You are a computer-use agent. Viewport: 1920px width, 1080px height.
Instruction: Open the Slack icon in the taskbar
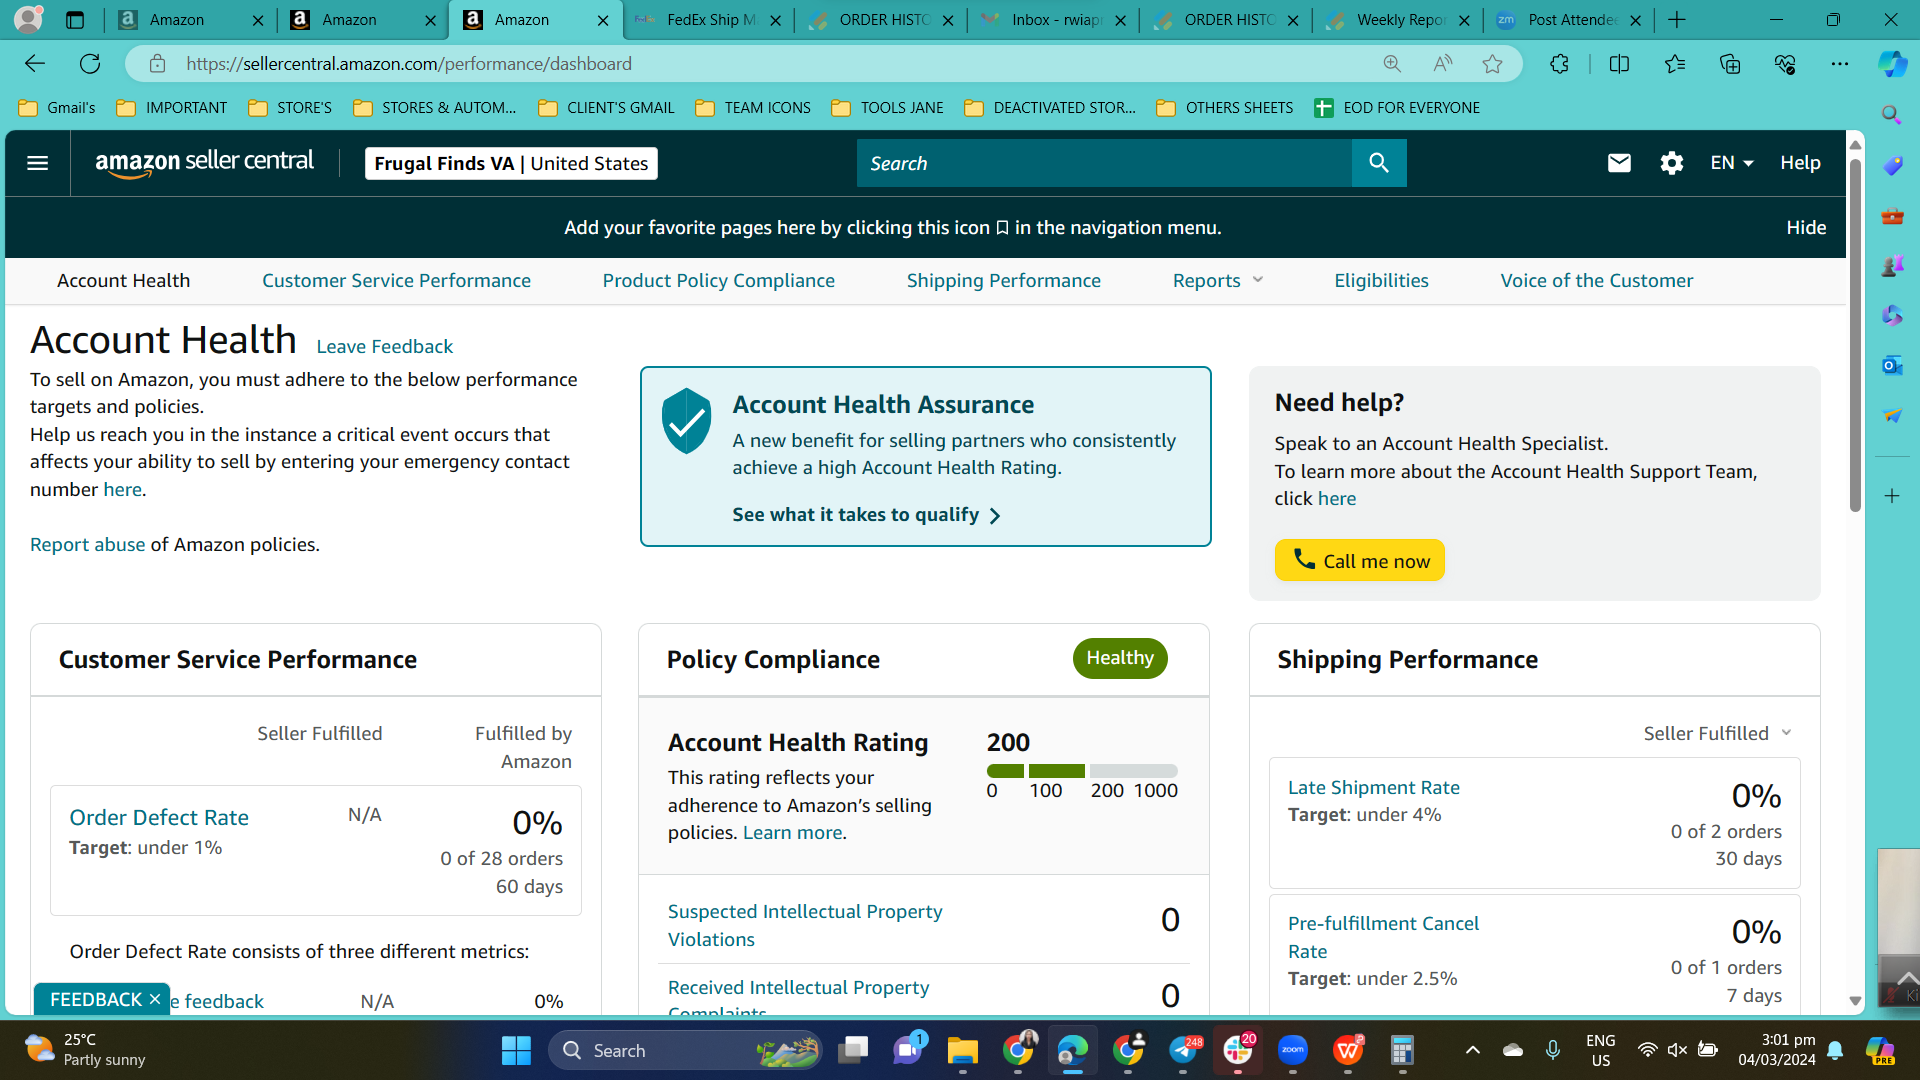[x=1238, y=1051]
